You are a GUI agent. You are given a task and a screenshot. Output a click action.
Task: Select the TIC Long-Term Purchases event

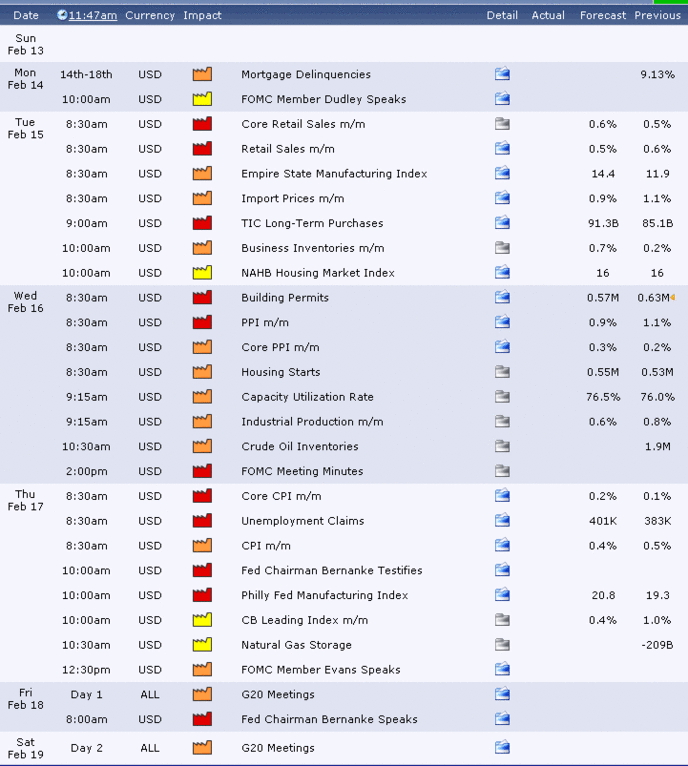[312, 223]
